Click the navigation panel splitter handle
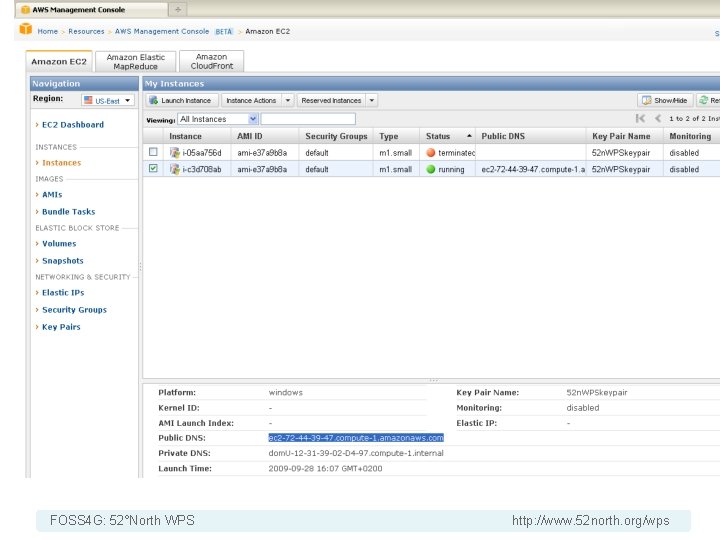Viewport: 720px width, 540px height. (140, 266)
